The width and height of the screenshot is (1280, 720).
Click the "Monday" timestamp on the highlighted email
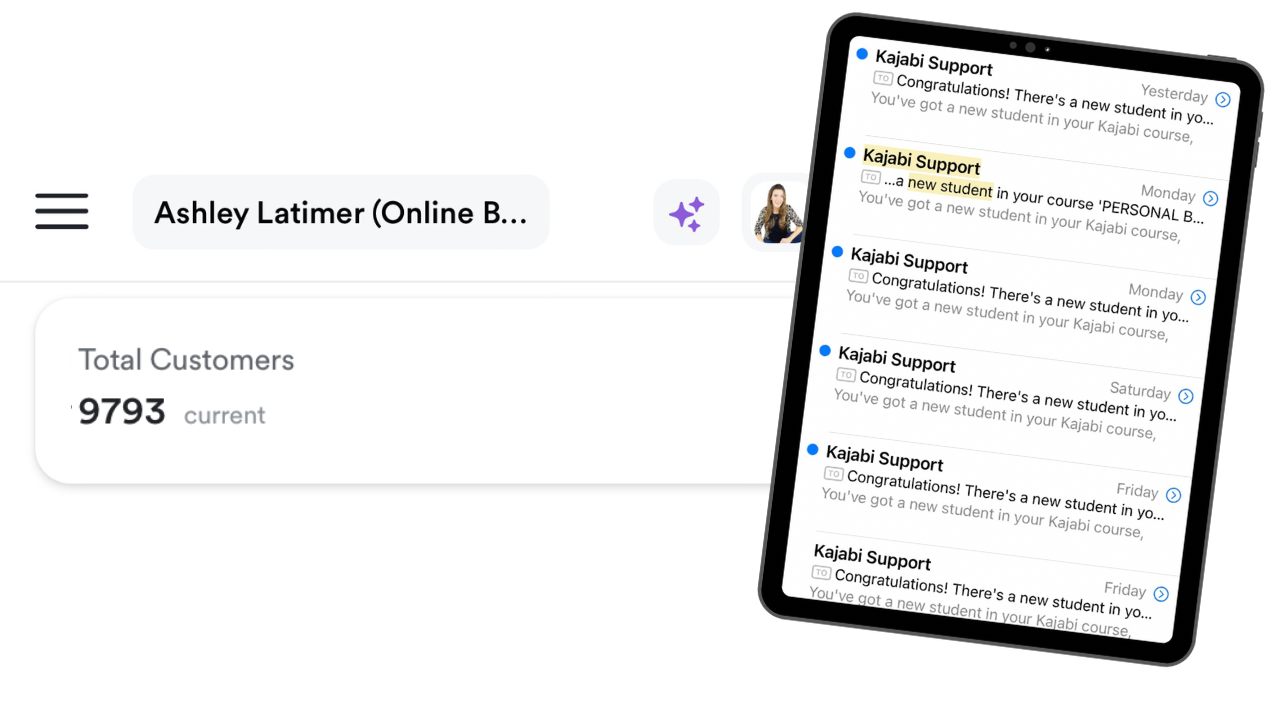(x=1168, y=193)
